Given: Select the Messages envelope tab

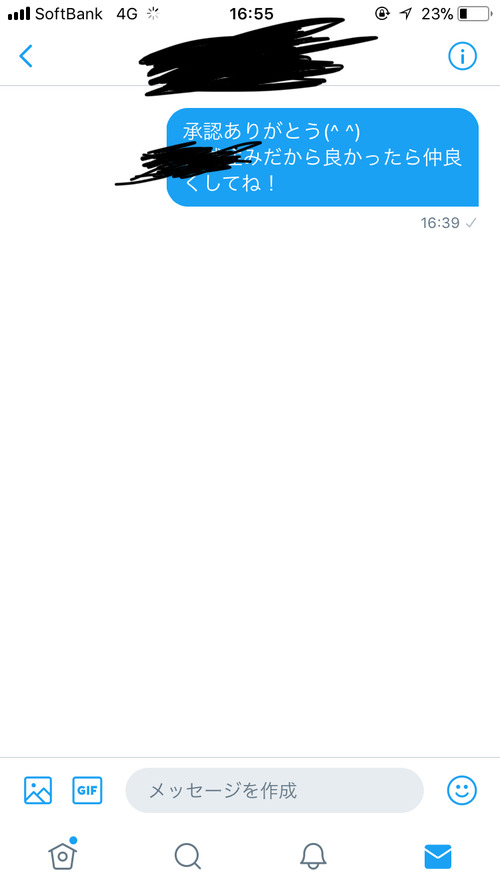Looking at the screenshot, I should (x=438, y=857).
